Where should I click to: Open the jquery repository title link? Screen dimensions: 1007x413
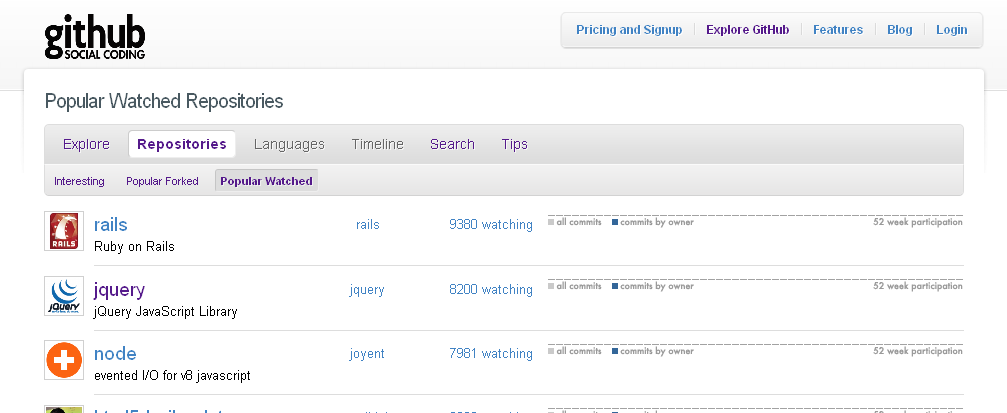coord(119,290)
